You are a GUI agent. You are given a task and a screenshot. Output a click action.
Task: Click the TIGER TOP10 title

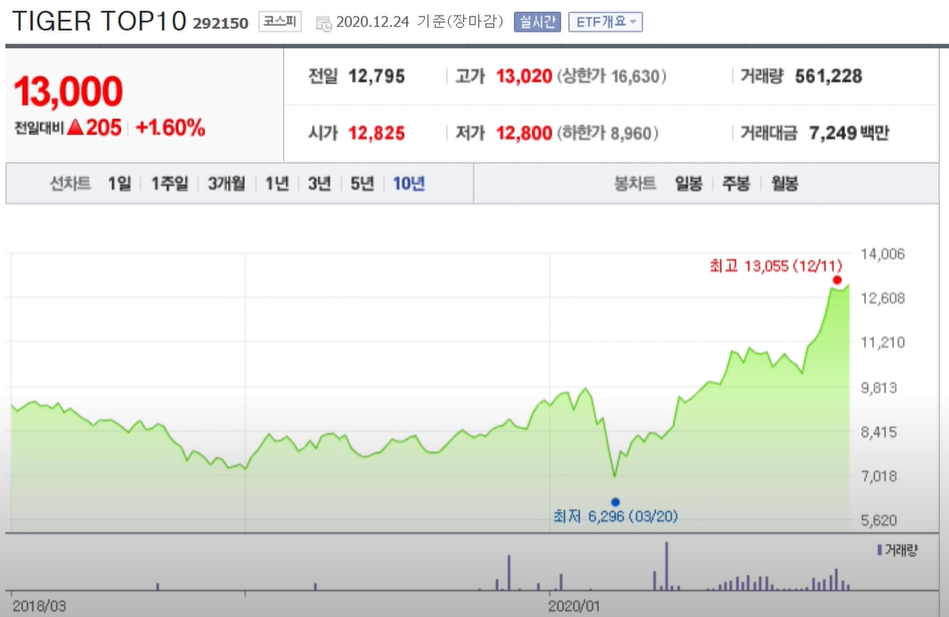click(99, 21)
